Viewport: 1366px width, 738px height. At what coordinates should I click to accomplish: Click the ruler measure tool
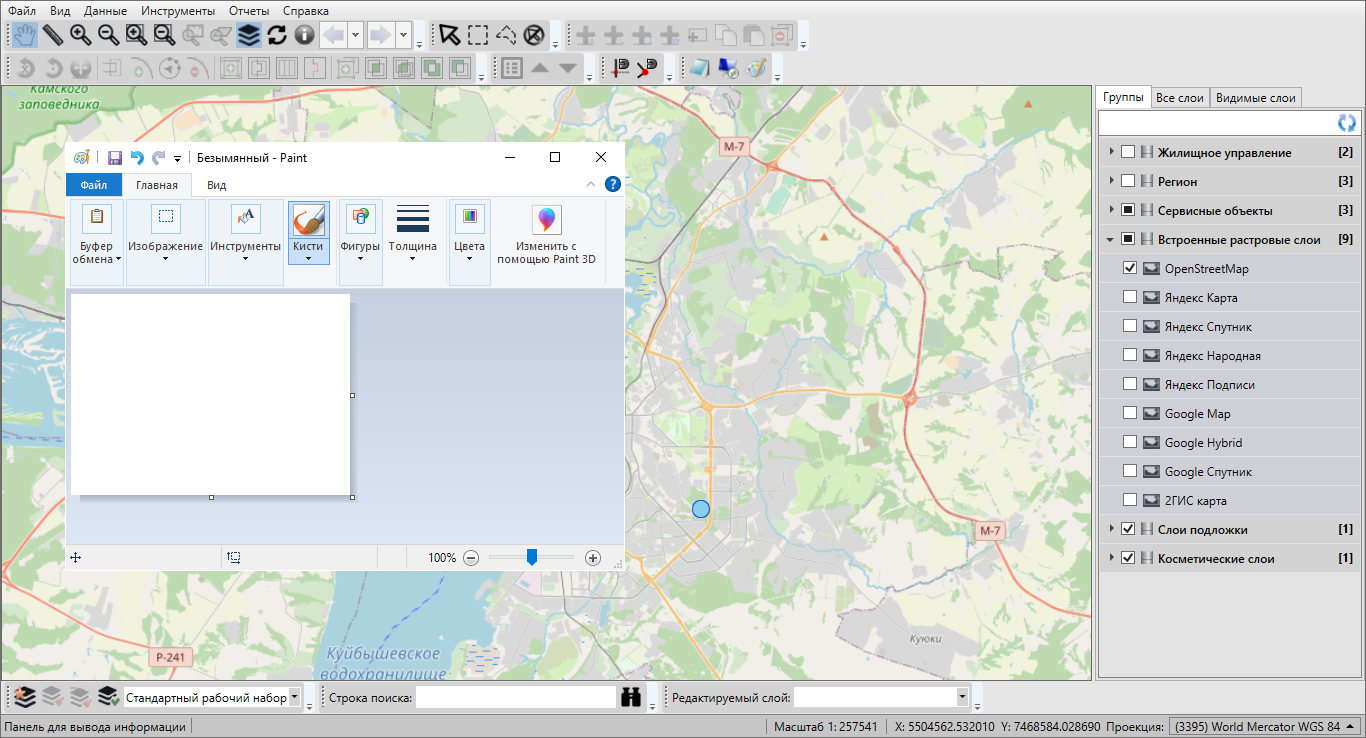[x=53, y=35]
